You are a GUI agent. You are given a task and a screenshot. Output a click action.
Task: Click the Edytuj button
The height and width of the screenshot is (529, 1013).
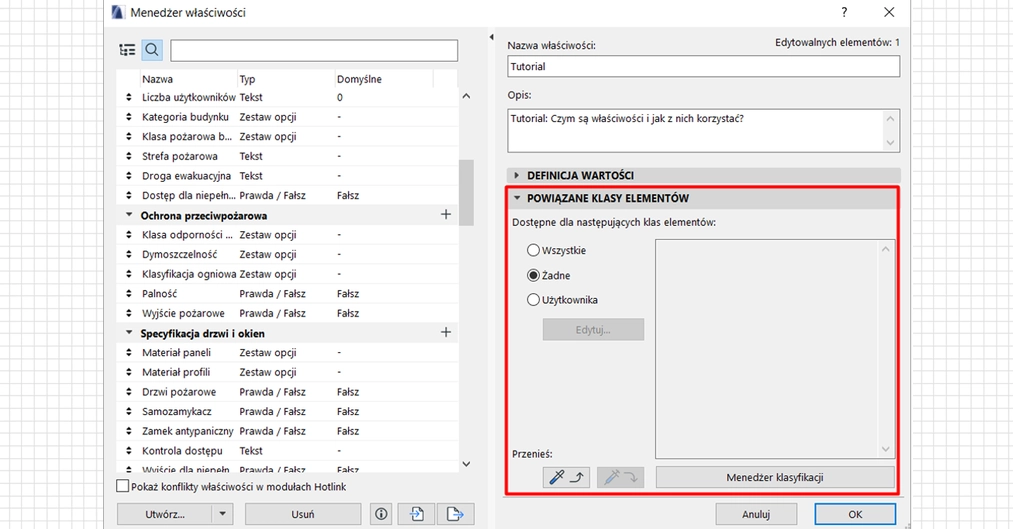click(x=593, y=329)
